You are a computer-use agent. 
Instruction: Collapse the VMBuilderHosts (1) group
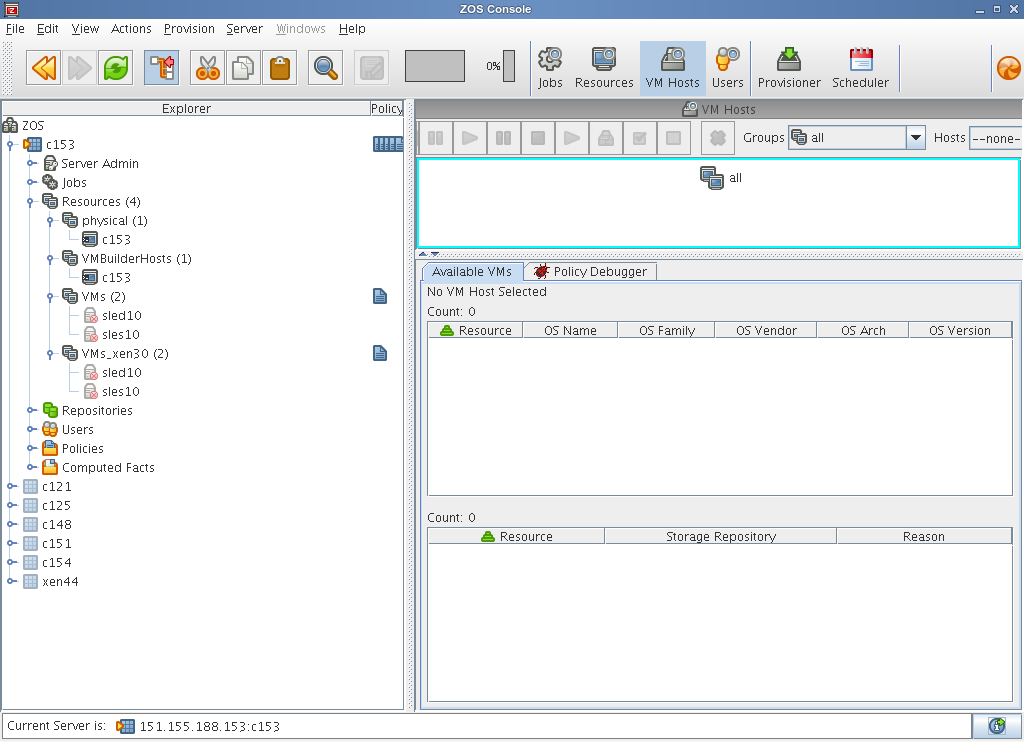[50, 259]
